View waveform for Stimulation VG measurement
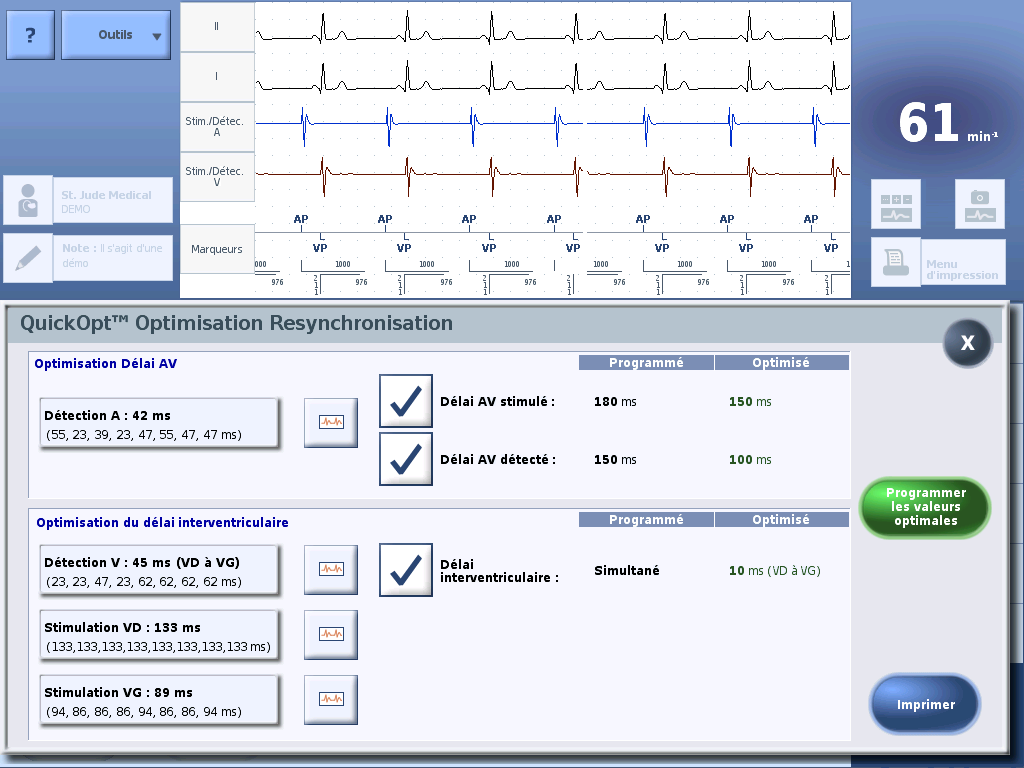 [x=331, y=699]
